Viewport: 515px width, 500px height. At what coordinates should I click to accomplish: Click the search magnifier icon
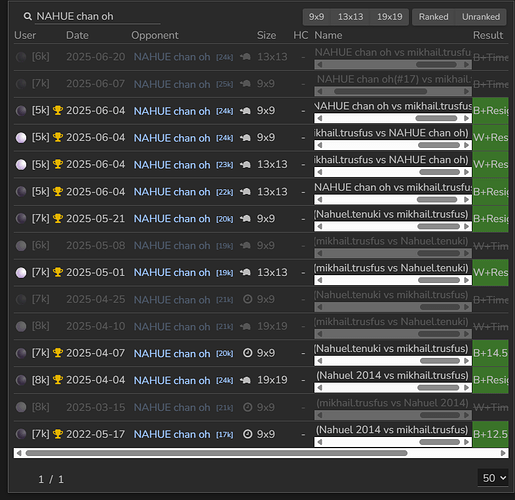pos(27,16)
